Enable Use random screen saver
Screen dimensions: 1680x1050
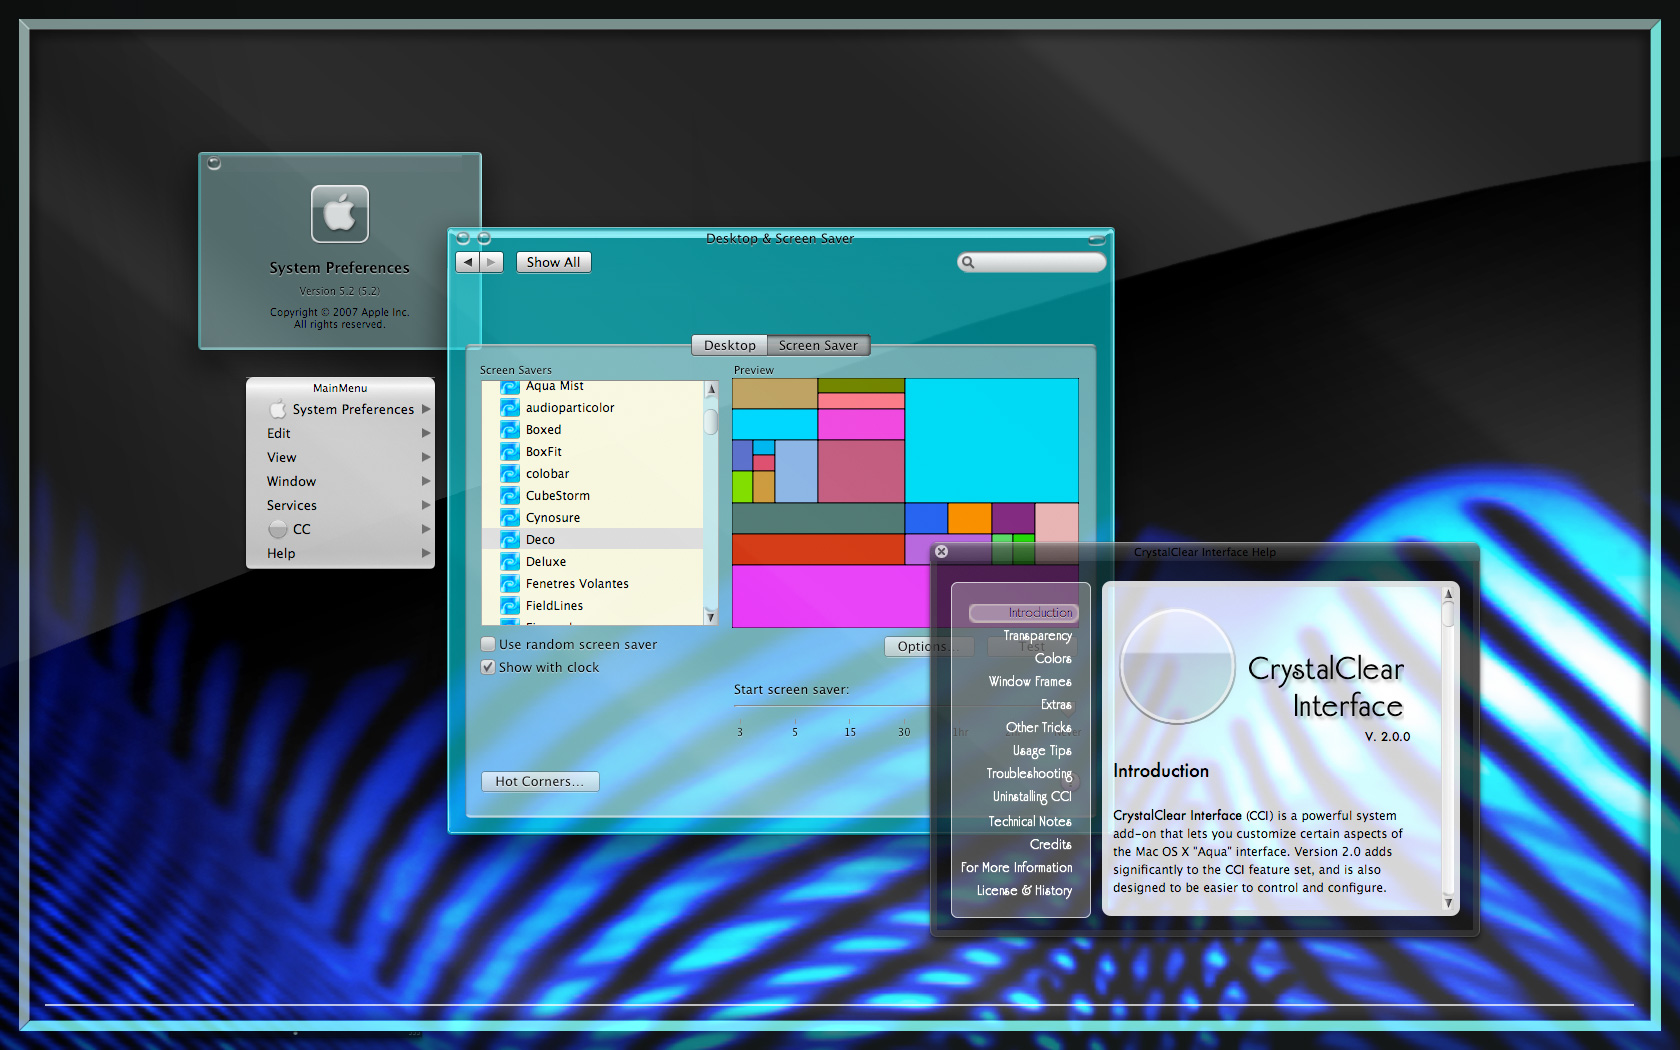point(488,644)
